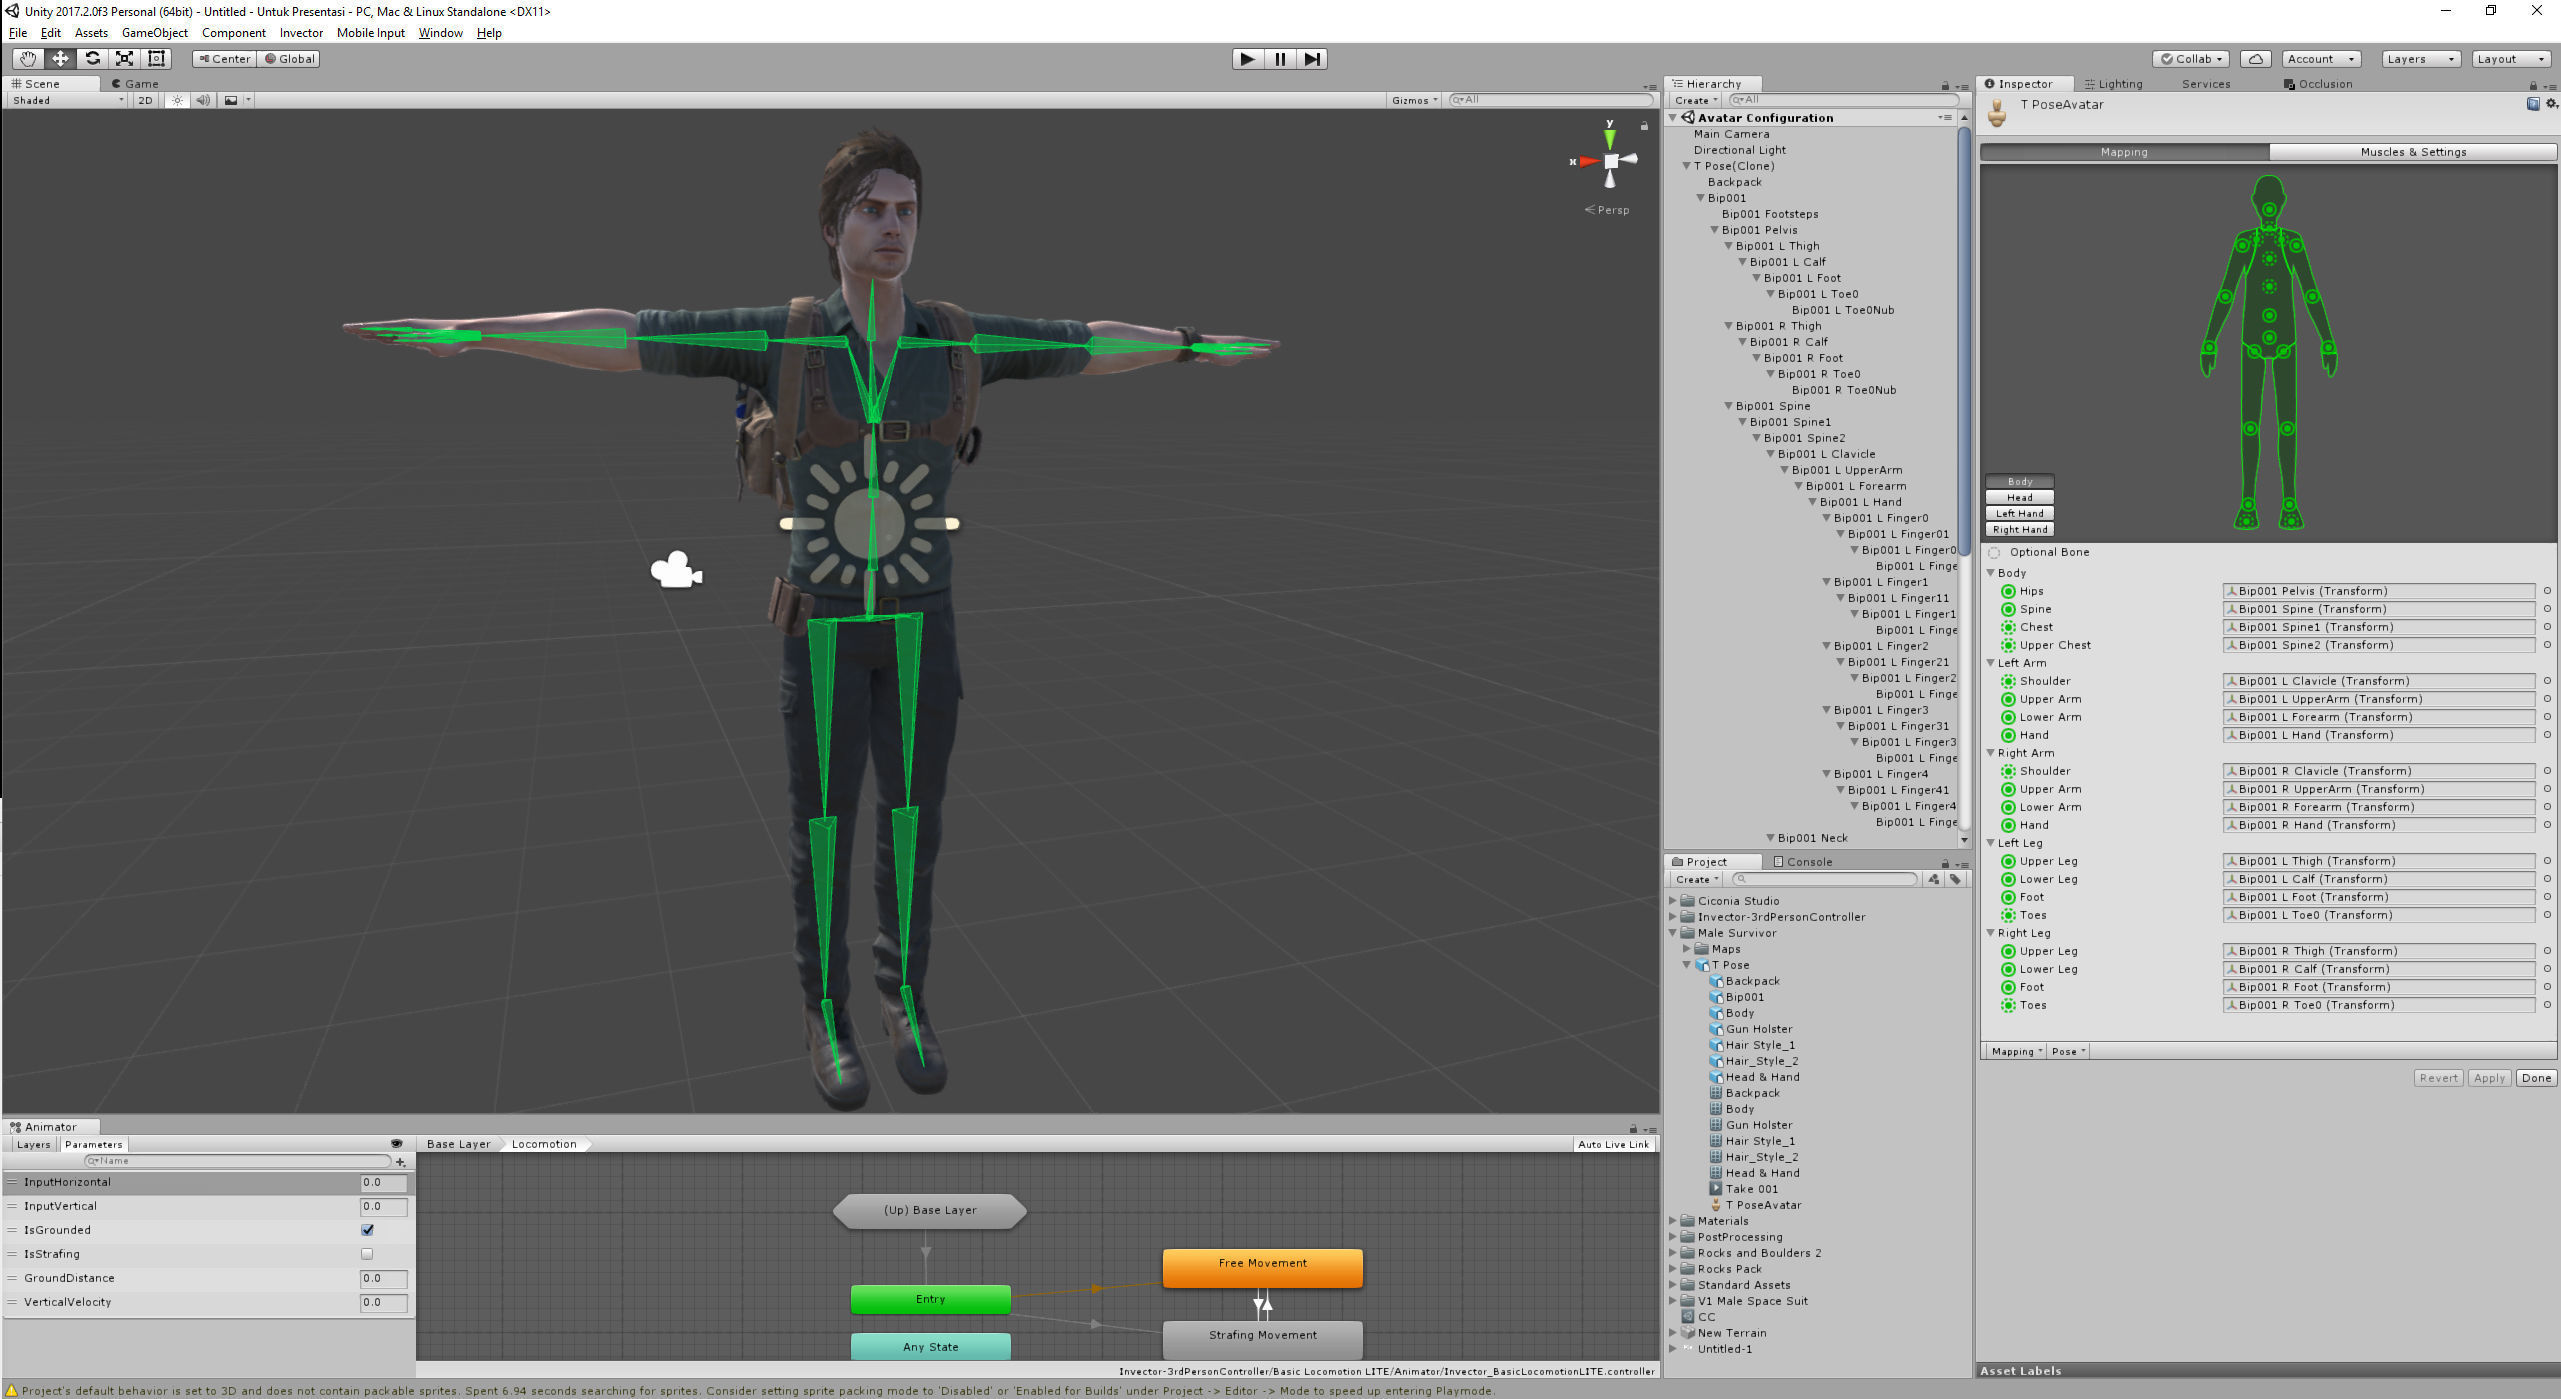Click the eye icon in Animator panel
Image resolution: width=2561 pixels, height=1399 pixels.
[x=396, y=1144]
